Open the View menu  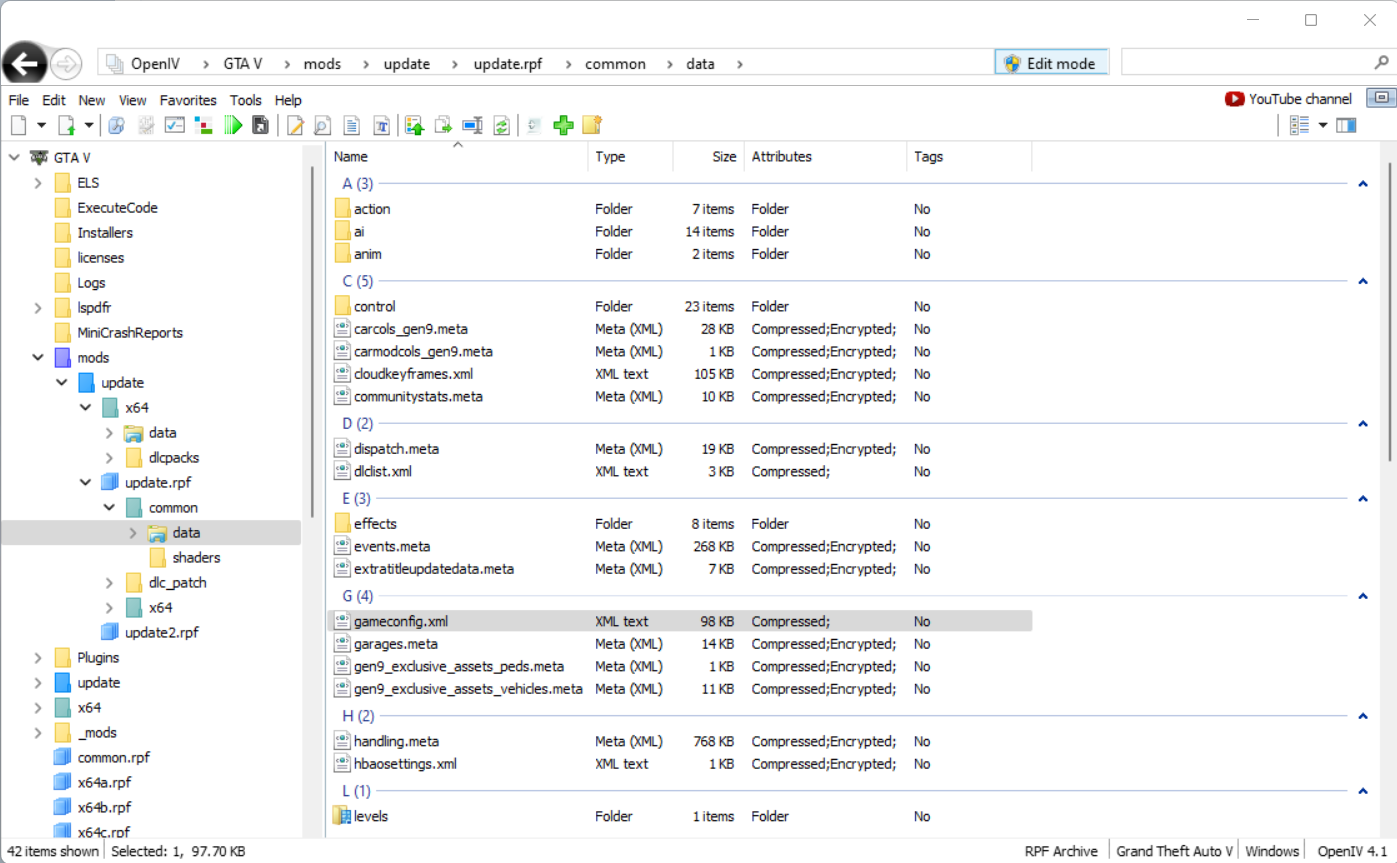point(133,100)
